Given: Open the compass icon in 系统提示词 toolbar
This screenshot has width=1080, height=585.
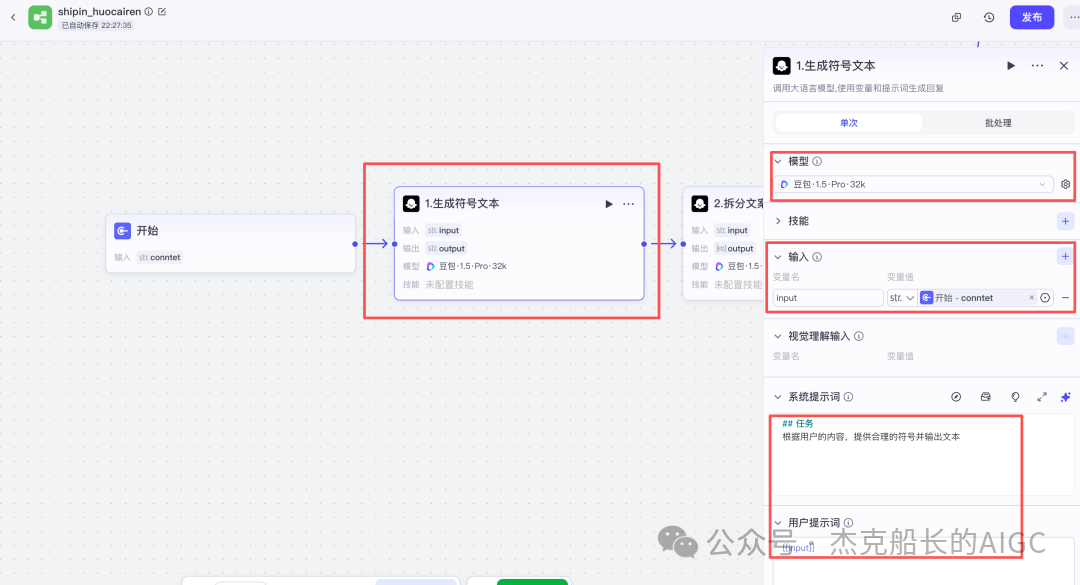Looking at the screenshot, I should (x=956, y=397).
